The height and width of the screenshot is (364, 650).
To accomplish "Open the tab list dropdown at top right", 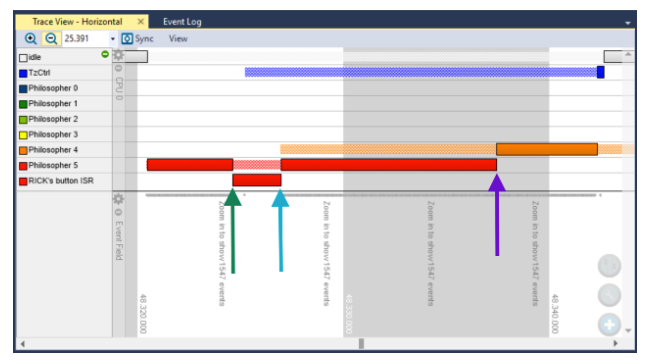I will [x=628, y=23].
